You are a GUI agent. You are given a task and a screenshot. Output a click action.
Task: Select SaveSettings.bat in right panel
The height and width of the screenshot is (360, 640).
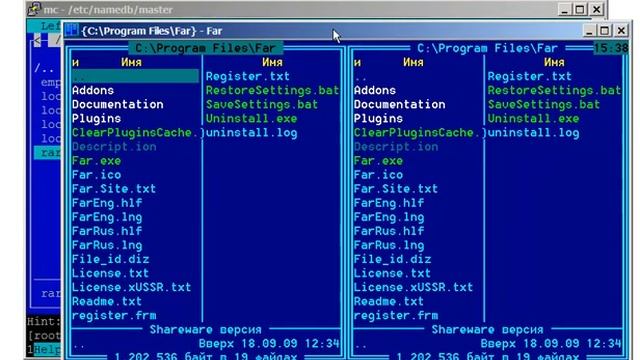(544, 104)
